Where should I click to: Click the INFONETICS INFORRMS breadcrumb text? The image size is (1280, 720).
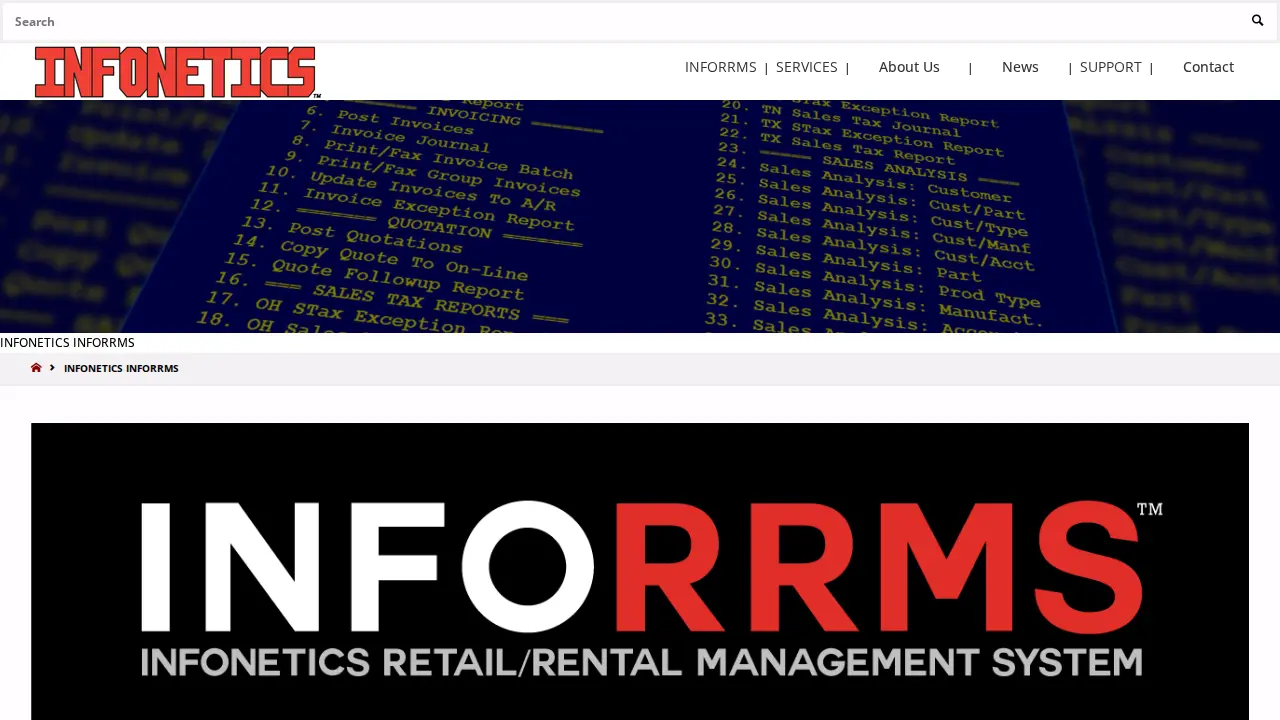coord(121,368)
